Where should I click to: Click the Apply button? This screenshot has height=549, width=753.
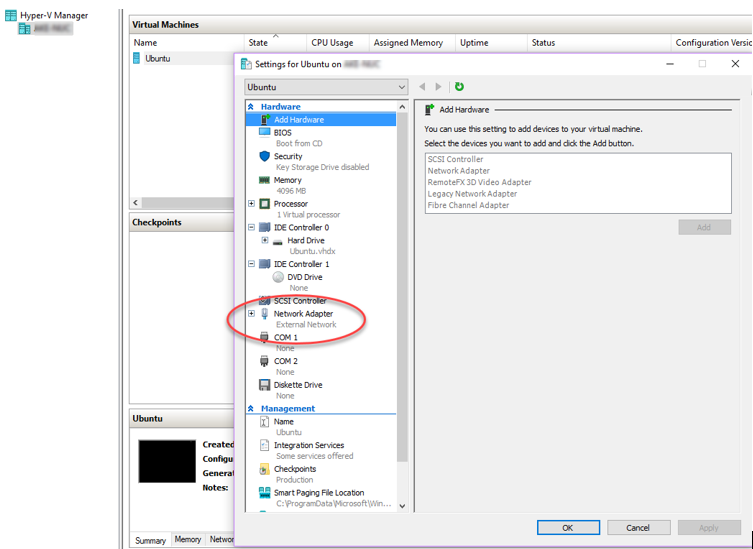pyautogui.click(x=709, y=527)
